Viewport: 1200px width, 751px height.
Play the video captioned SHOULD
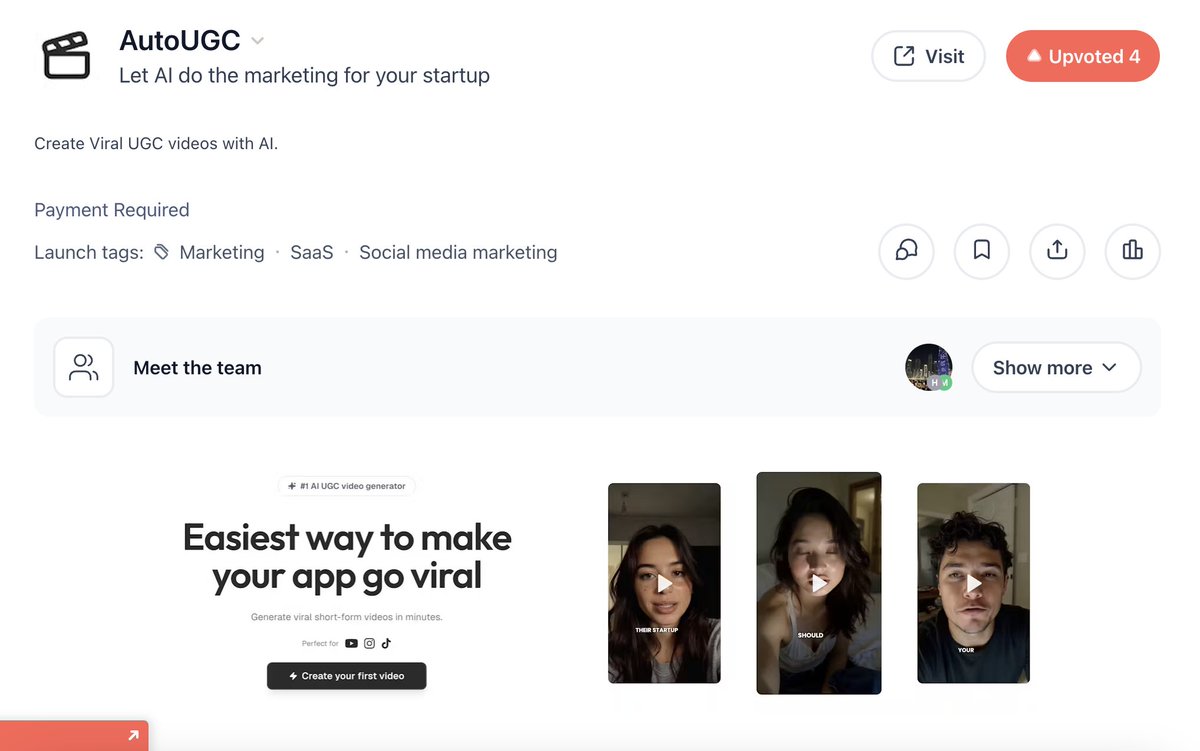tap(819, 583)
